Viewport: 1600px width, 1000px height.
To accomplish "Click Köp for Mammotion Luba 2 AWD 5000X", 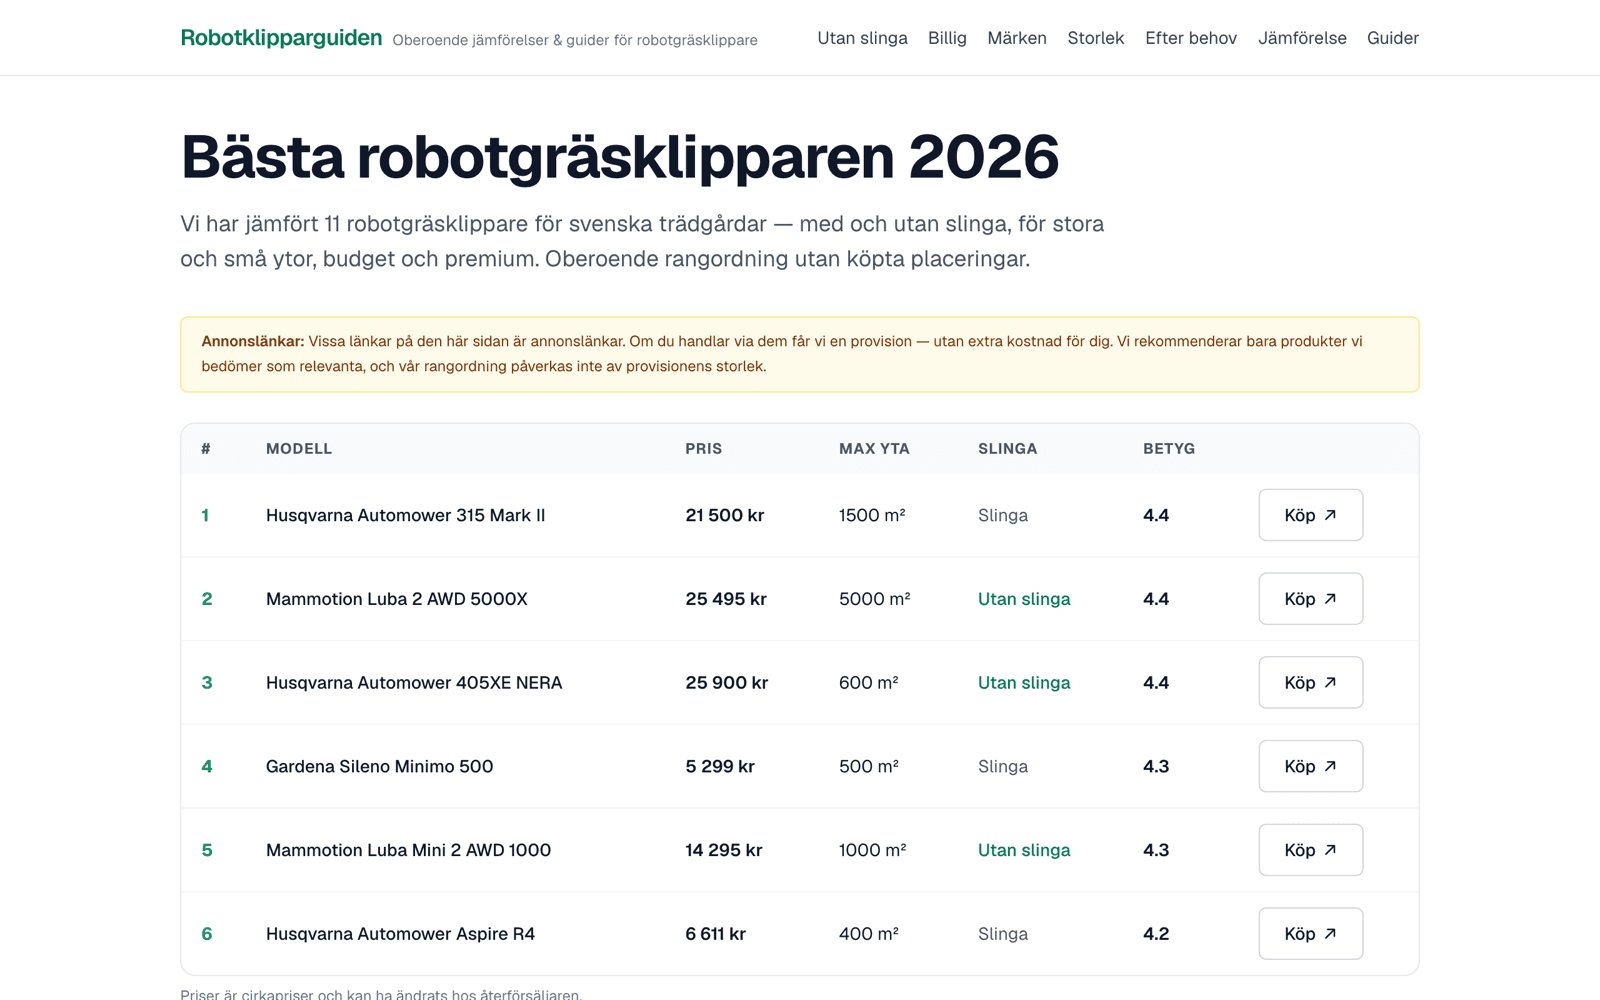I will pos(1310,599).
